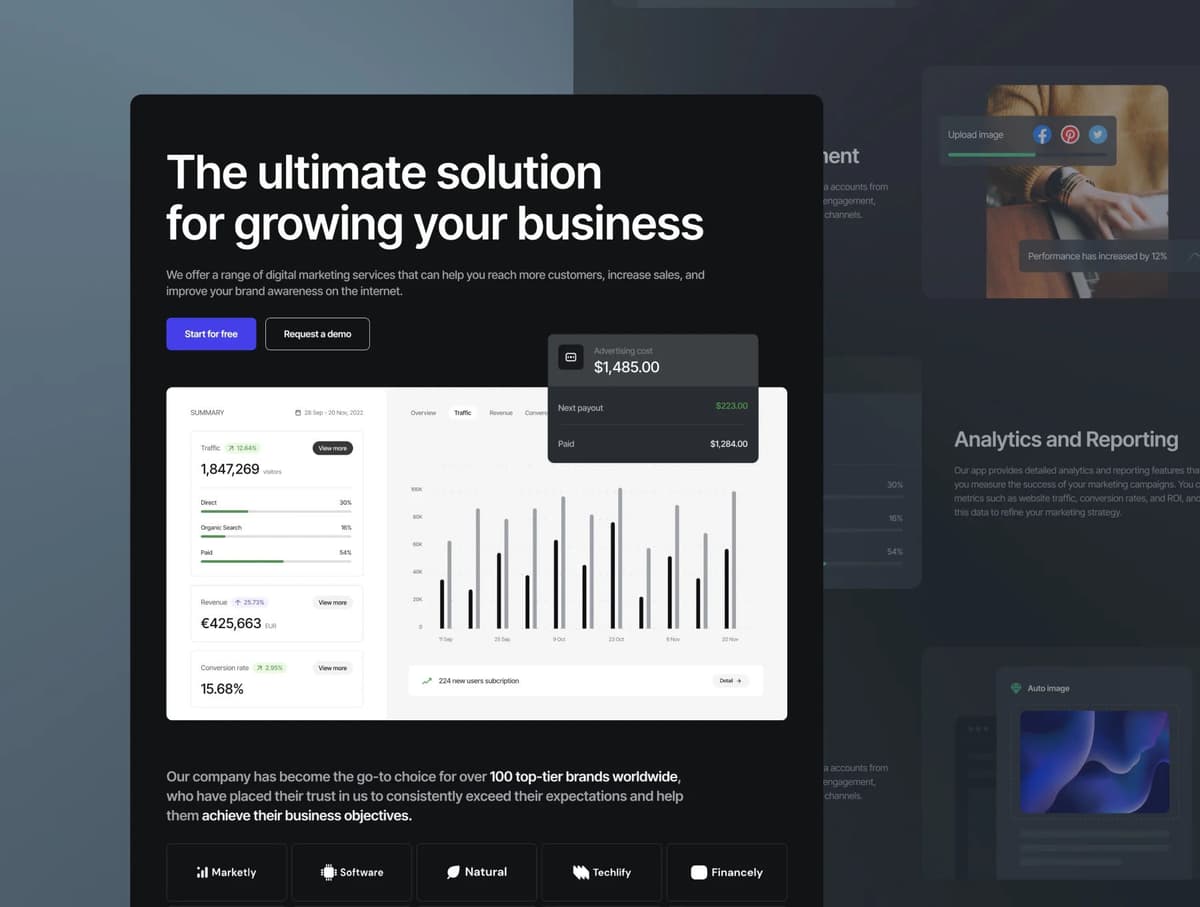1200x907 pixels.
Task: Click the Marketly brand logo
Action: [227, 872]
